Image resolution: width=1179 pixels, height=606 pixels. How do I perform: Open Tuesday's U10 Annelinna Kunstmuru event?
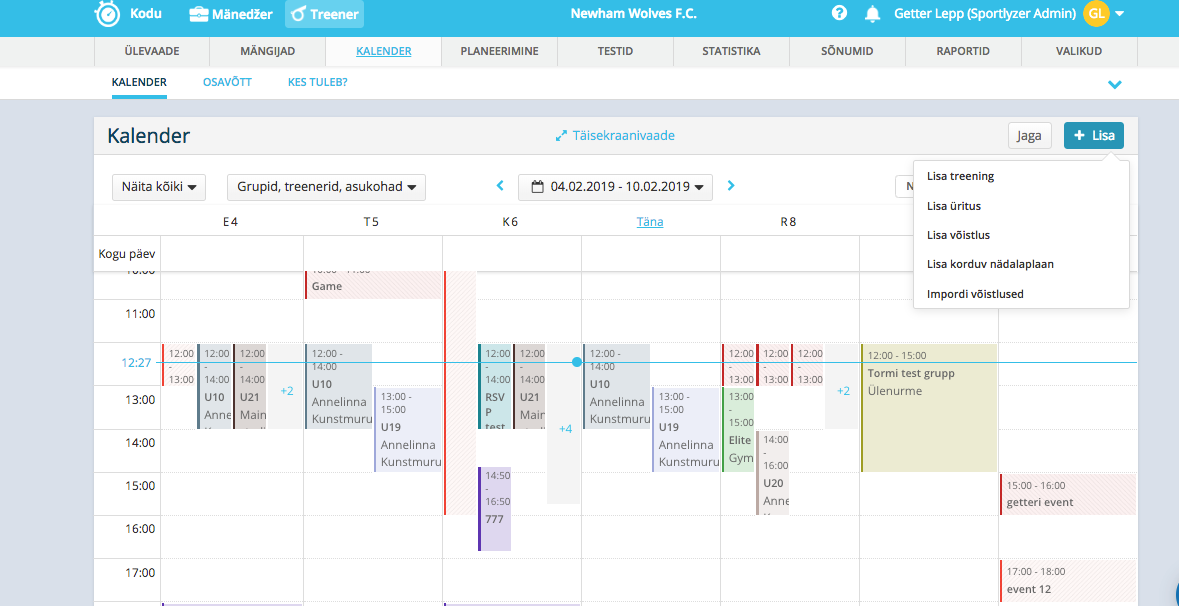coord(338,386)
